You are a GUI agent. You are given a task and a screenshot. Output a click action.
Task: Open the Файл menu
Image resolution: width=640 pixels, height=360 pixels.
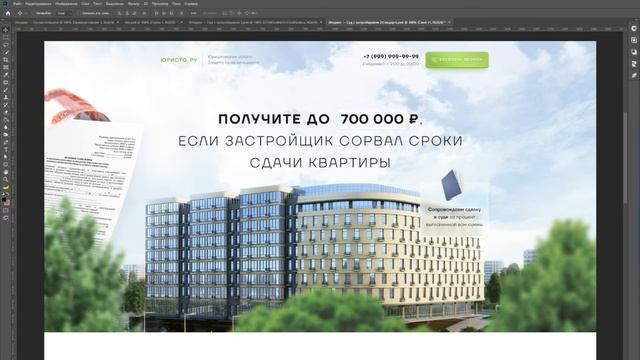[x=17, y=3]
